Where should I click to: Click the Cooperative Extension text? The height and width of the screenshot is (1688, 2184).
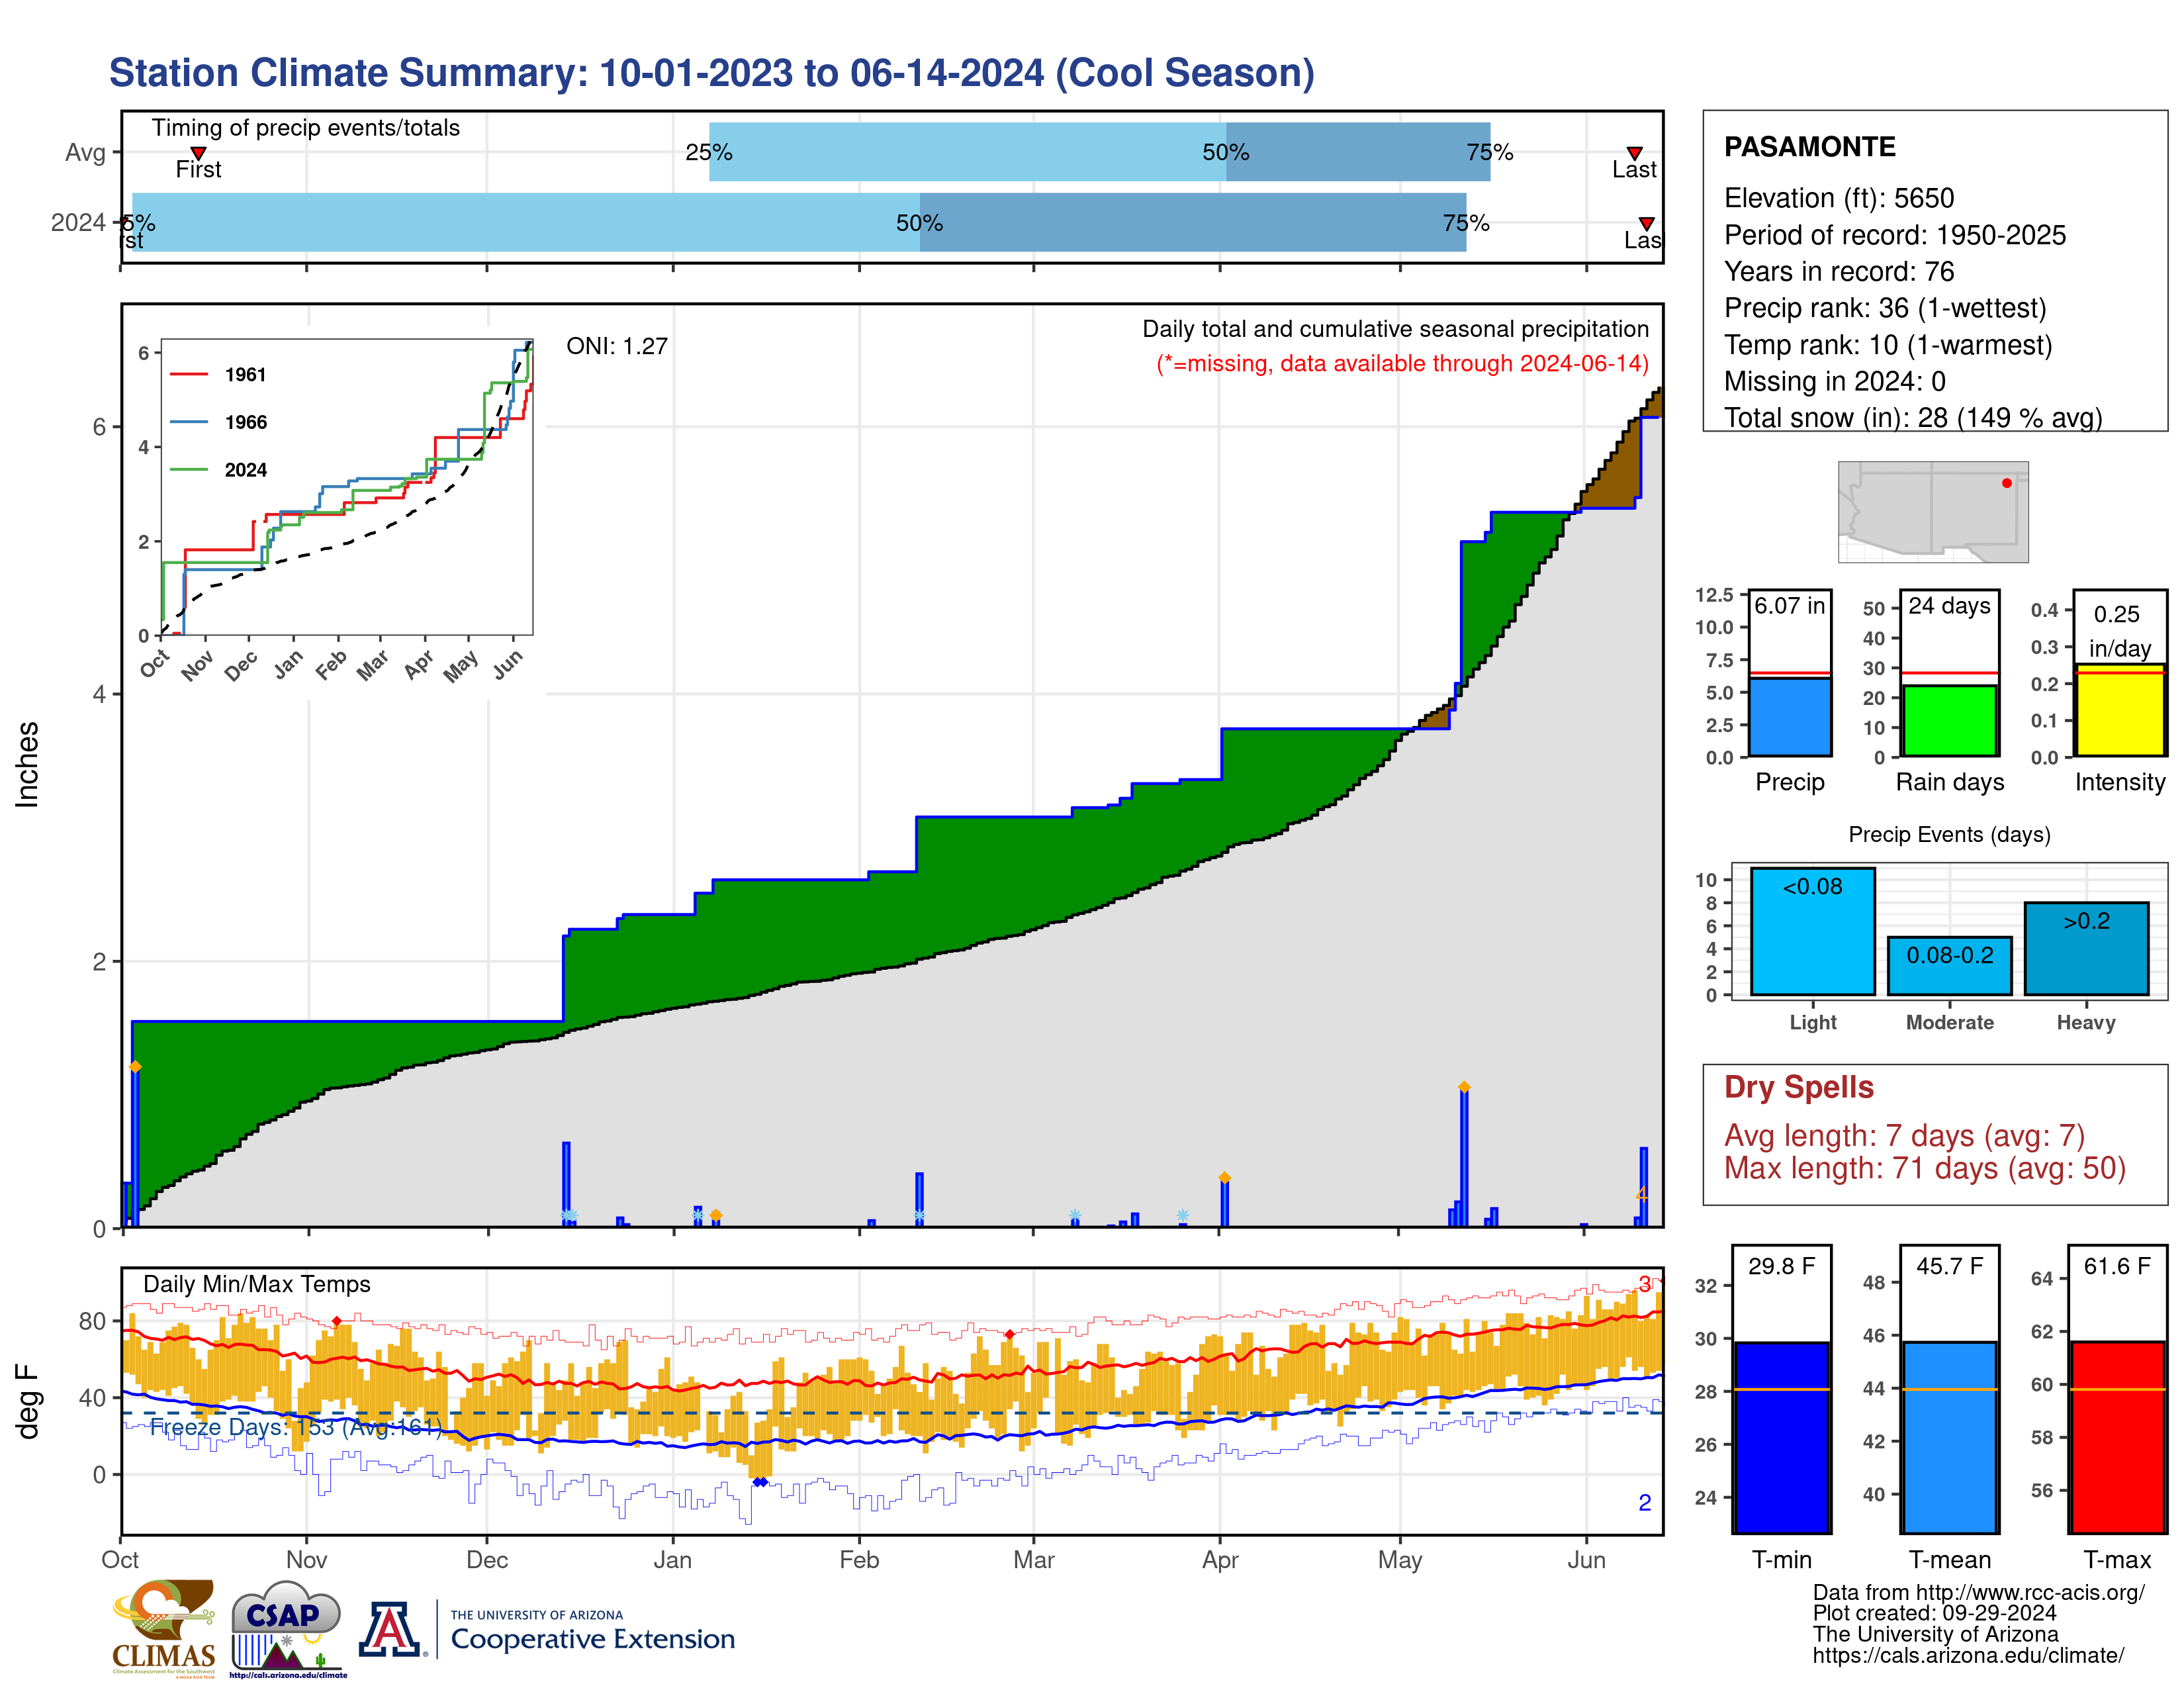592,1639
